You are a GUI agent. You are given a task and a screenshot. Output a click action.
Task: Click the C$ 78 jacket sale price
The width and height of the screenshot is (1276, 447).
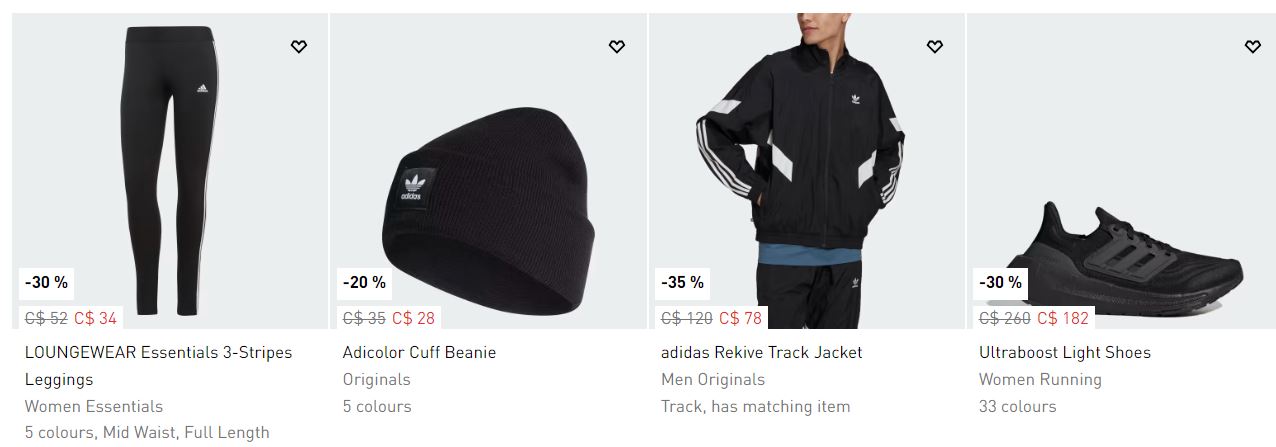[740, 319]
